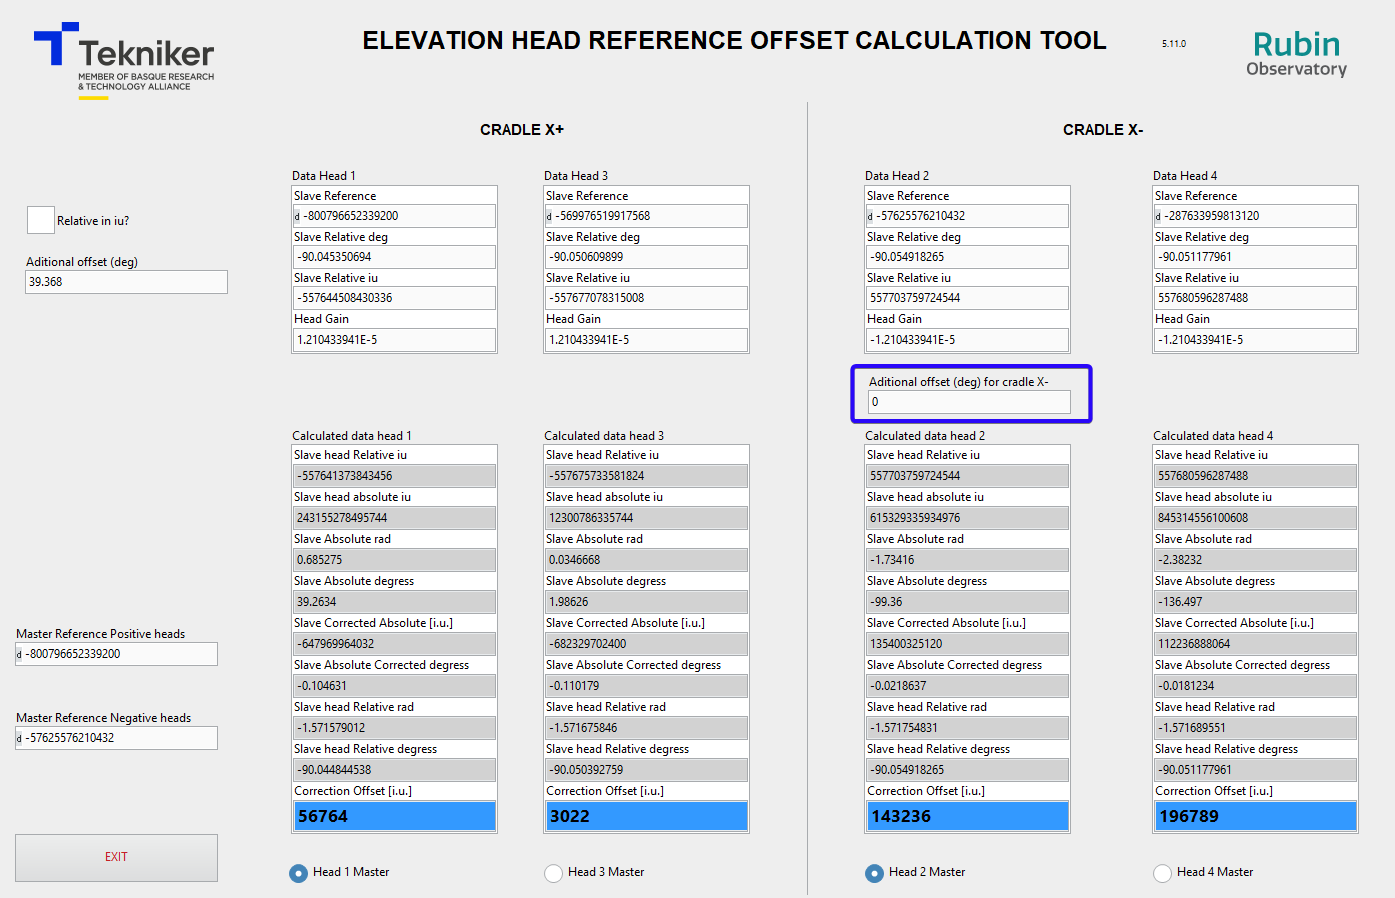Click head 3 Slave Absolute degrees value 1.98626
Screen dimensions: 1395x898
[646, 602]
